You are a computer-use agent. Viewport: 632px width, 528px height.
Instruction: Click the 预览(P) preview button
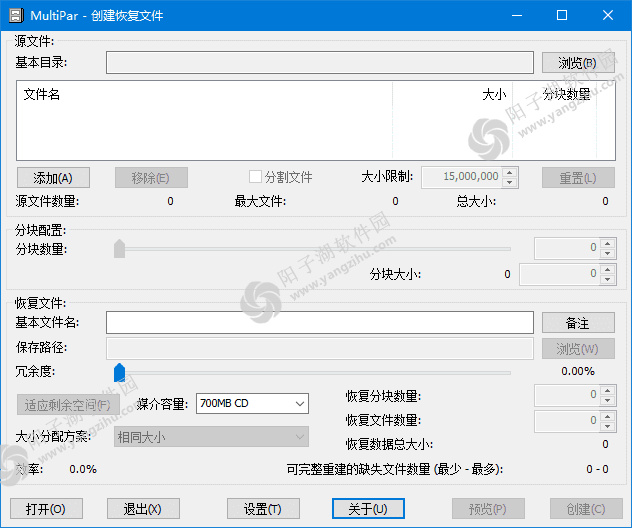tap(488, 509)
